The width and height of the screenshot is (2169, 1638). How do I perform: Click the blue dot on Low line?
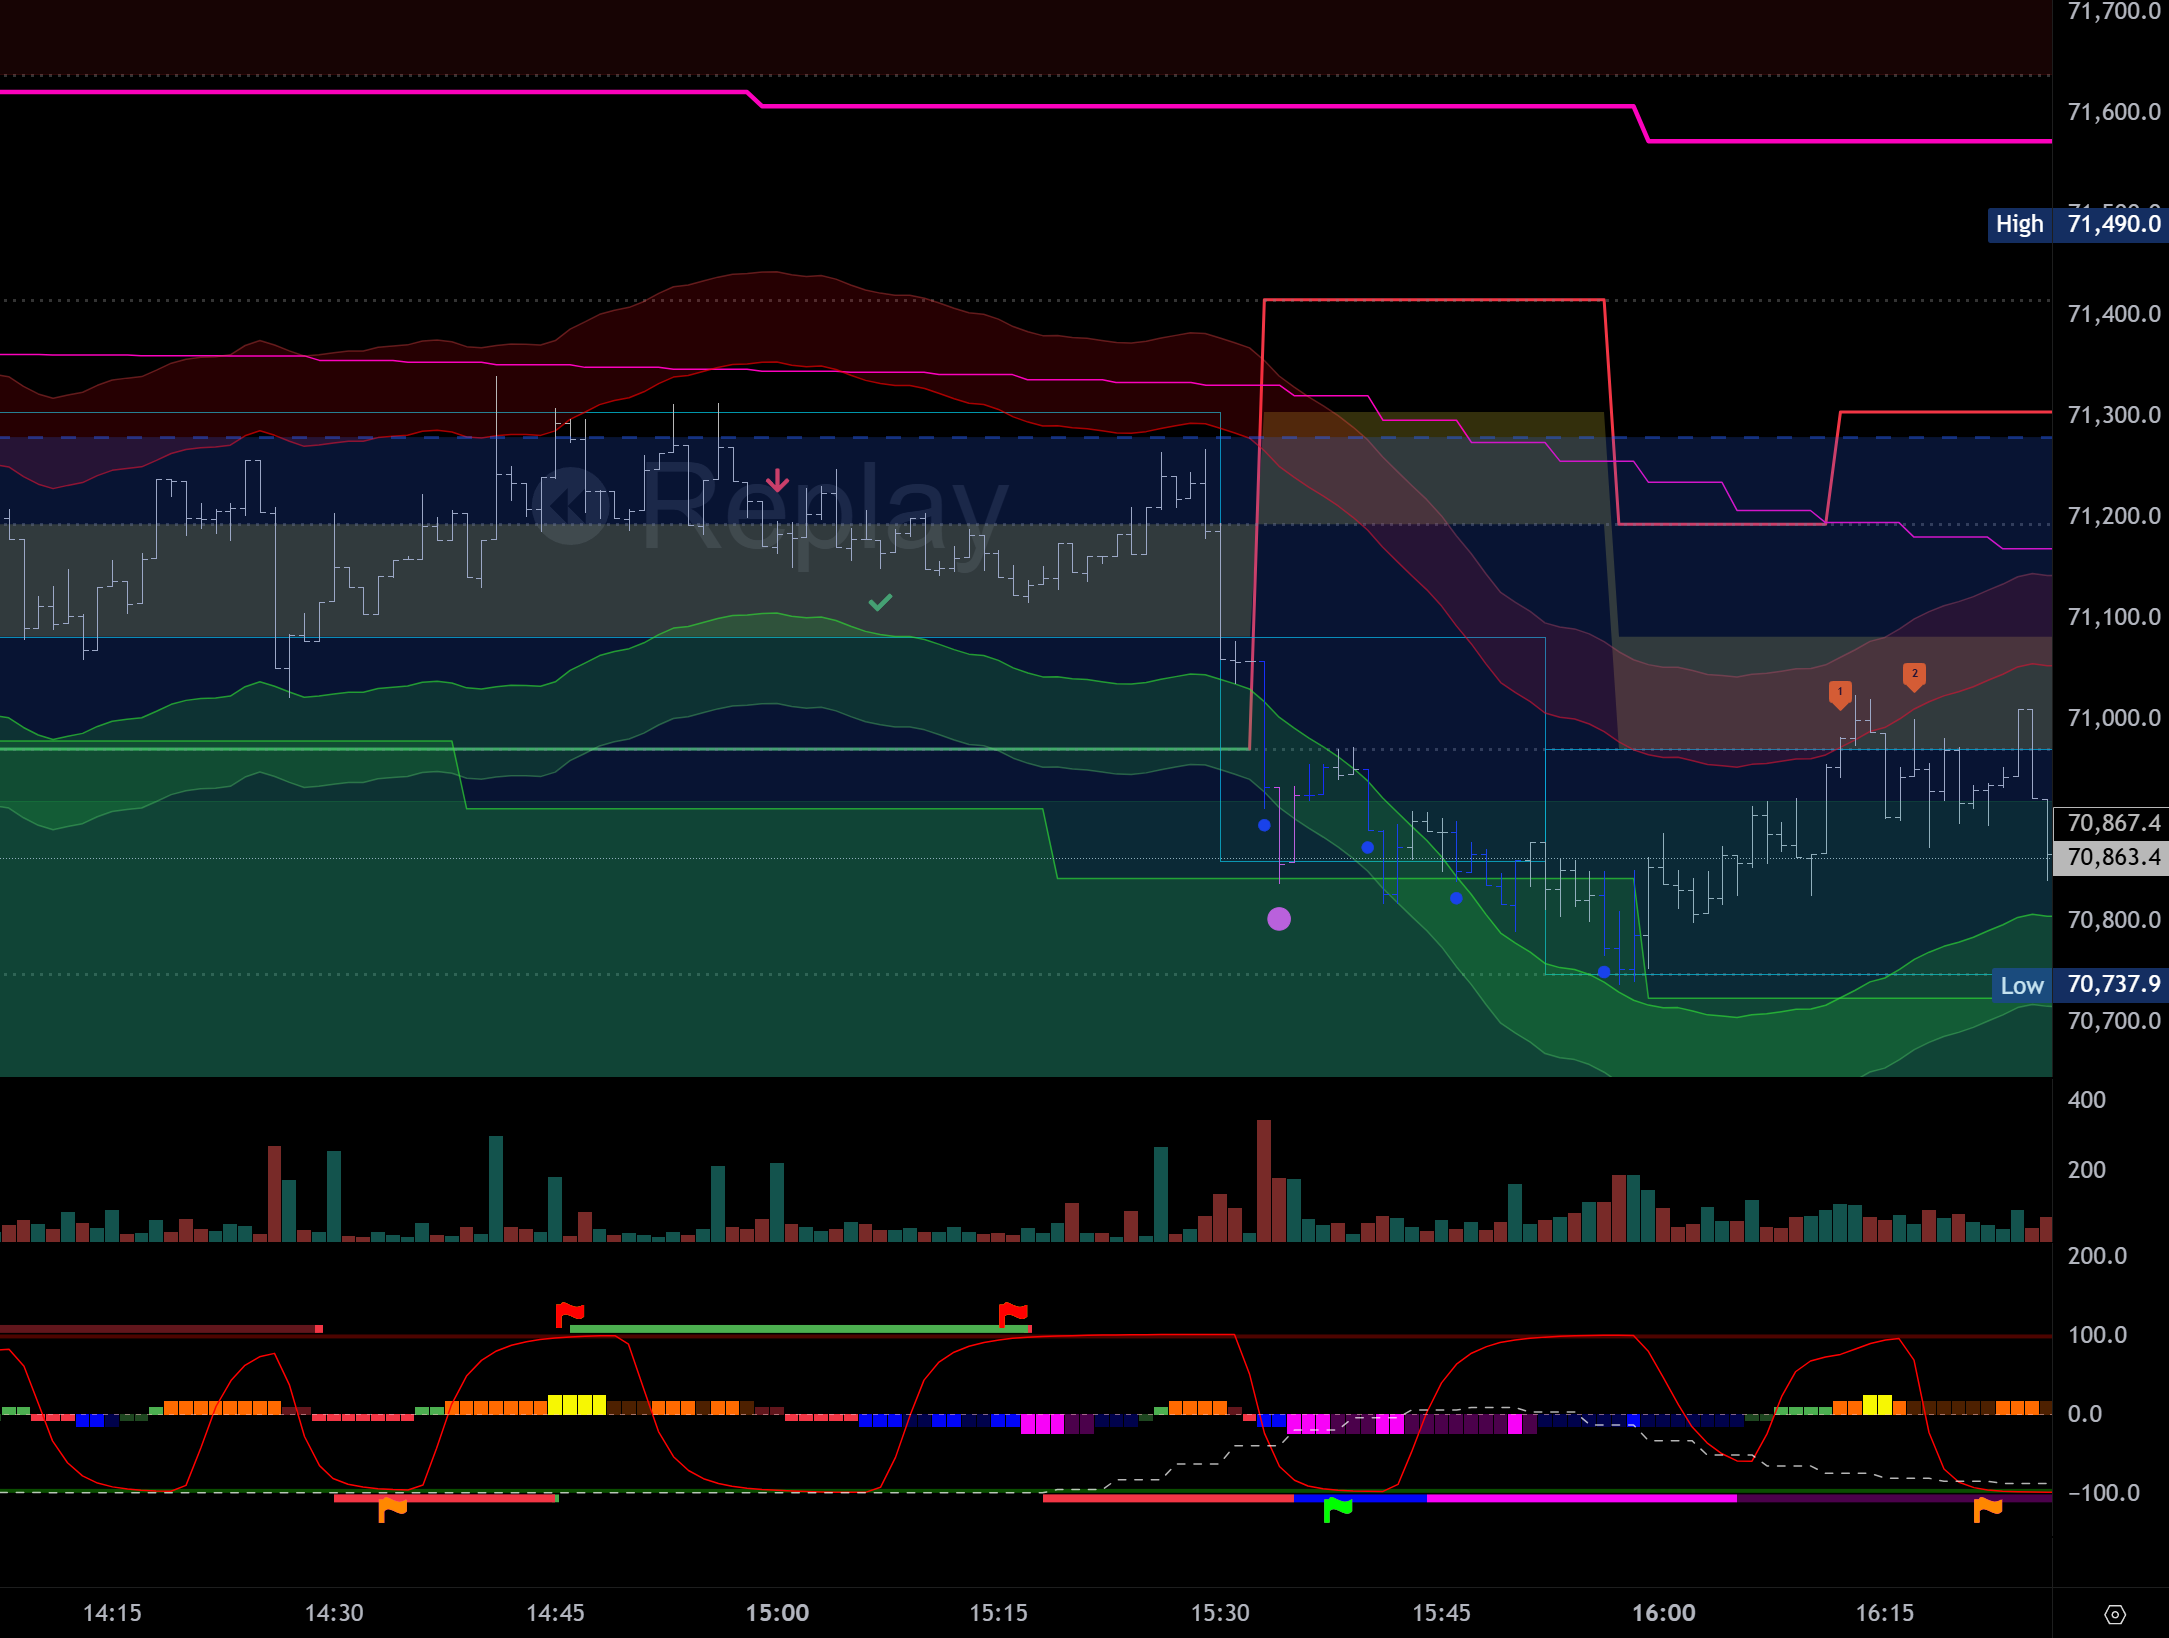(1604, 972)
